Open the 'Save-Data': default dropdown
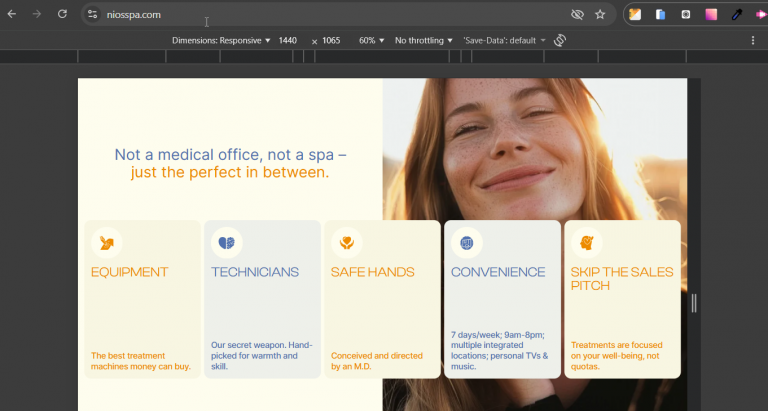The width and height of the screenshot is (768, 411). click(504, 40)
